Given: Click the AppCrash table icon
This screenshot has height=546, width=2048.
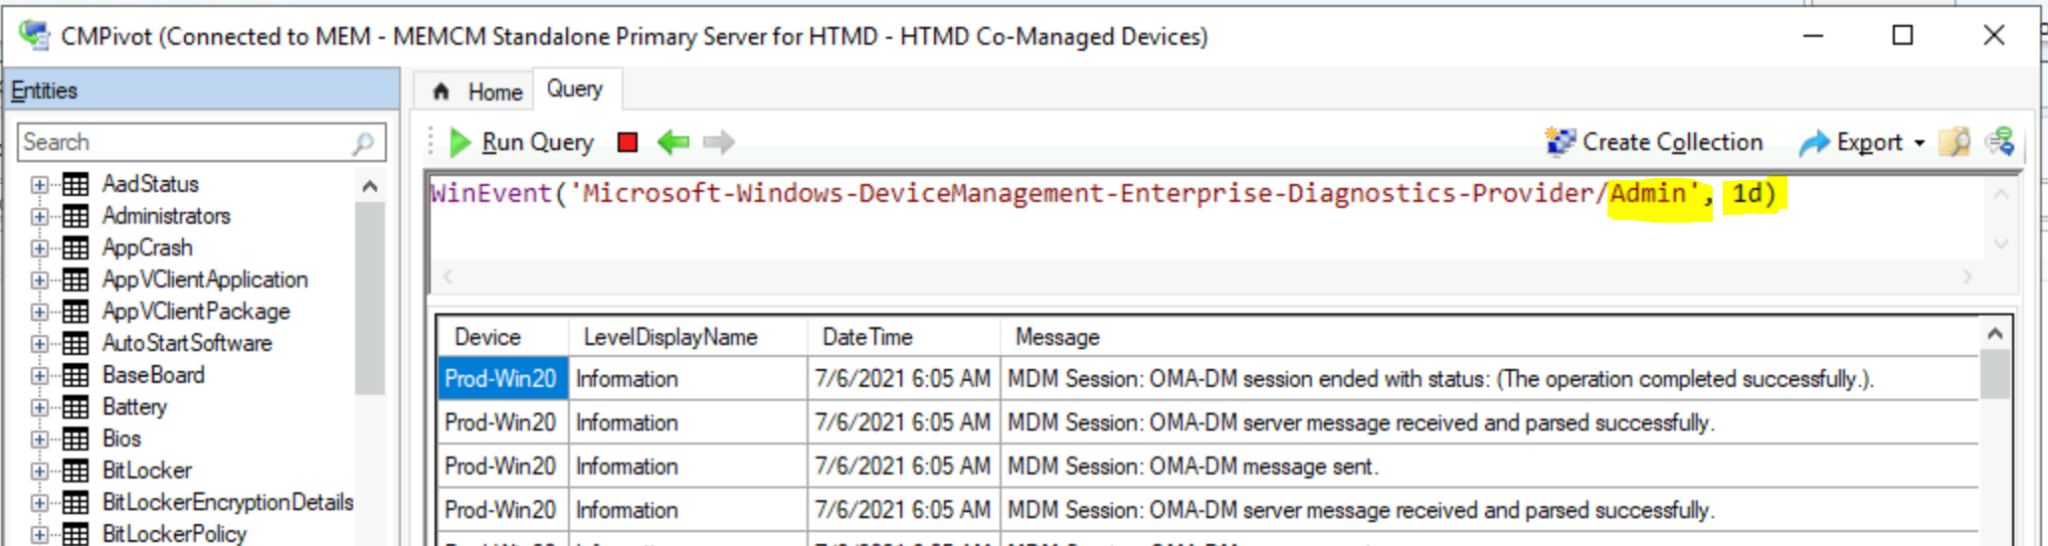Looking at the screenshot, I should click(x=75, y=248).
